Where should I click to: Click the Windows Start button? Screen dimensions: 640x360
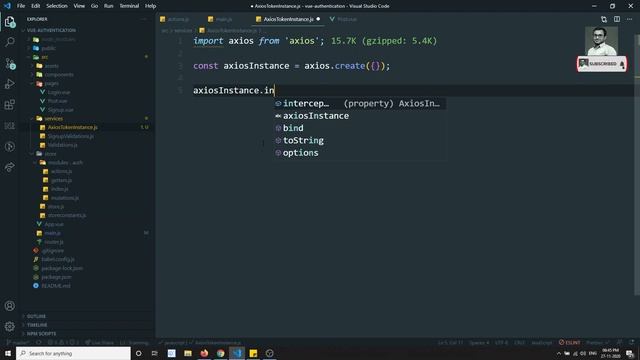tap(8, 353)
